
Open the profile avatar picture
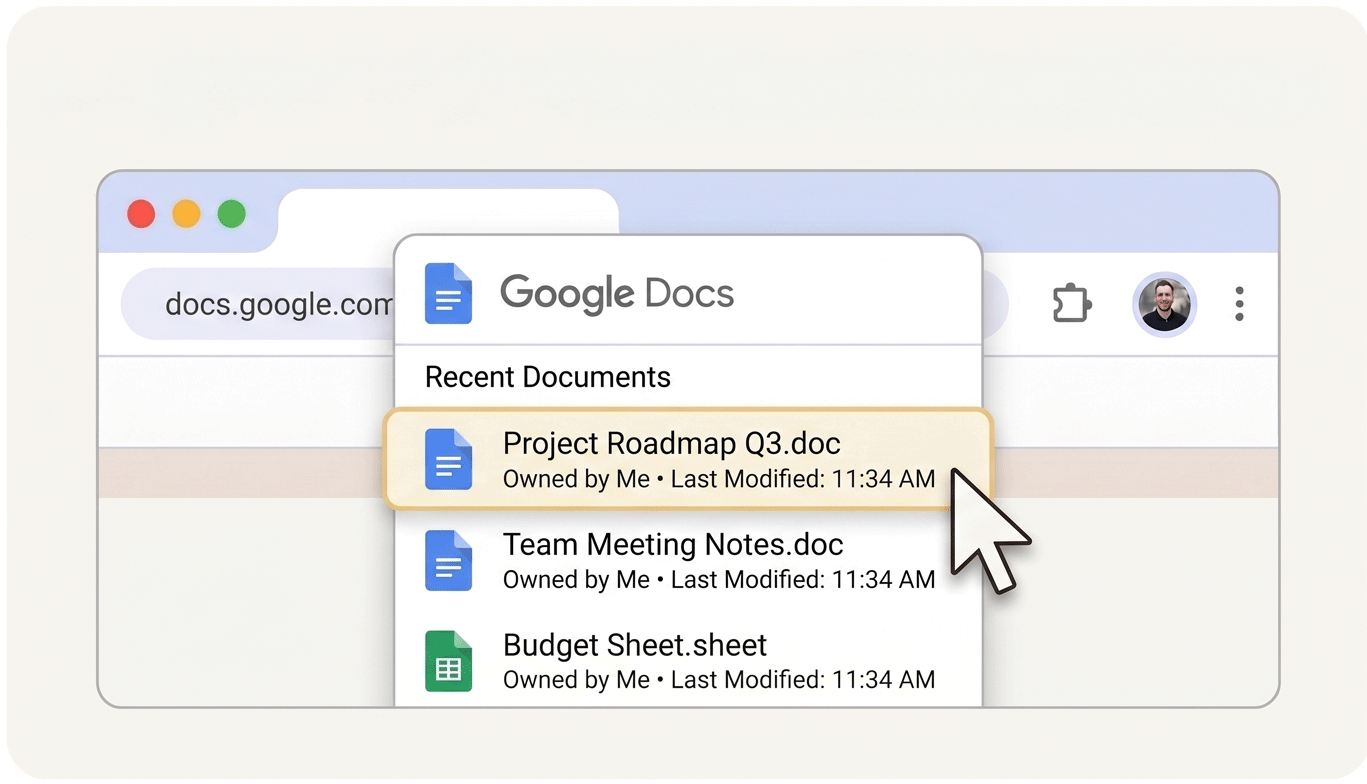[x=1164, y=304]
